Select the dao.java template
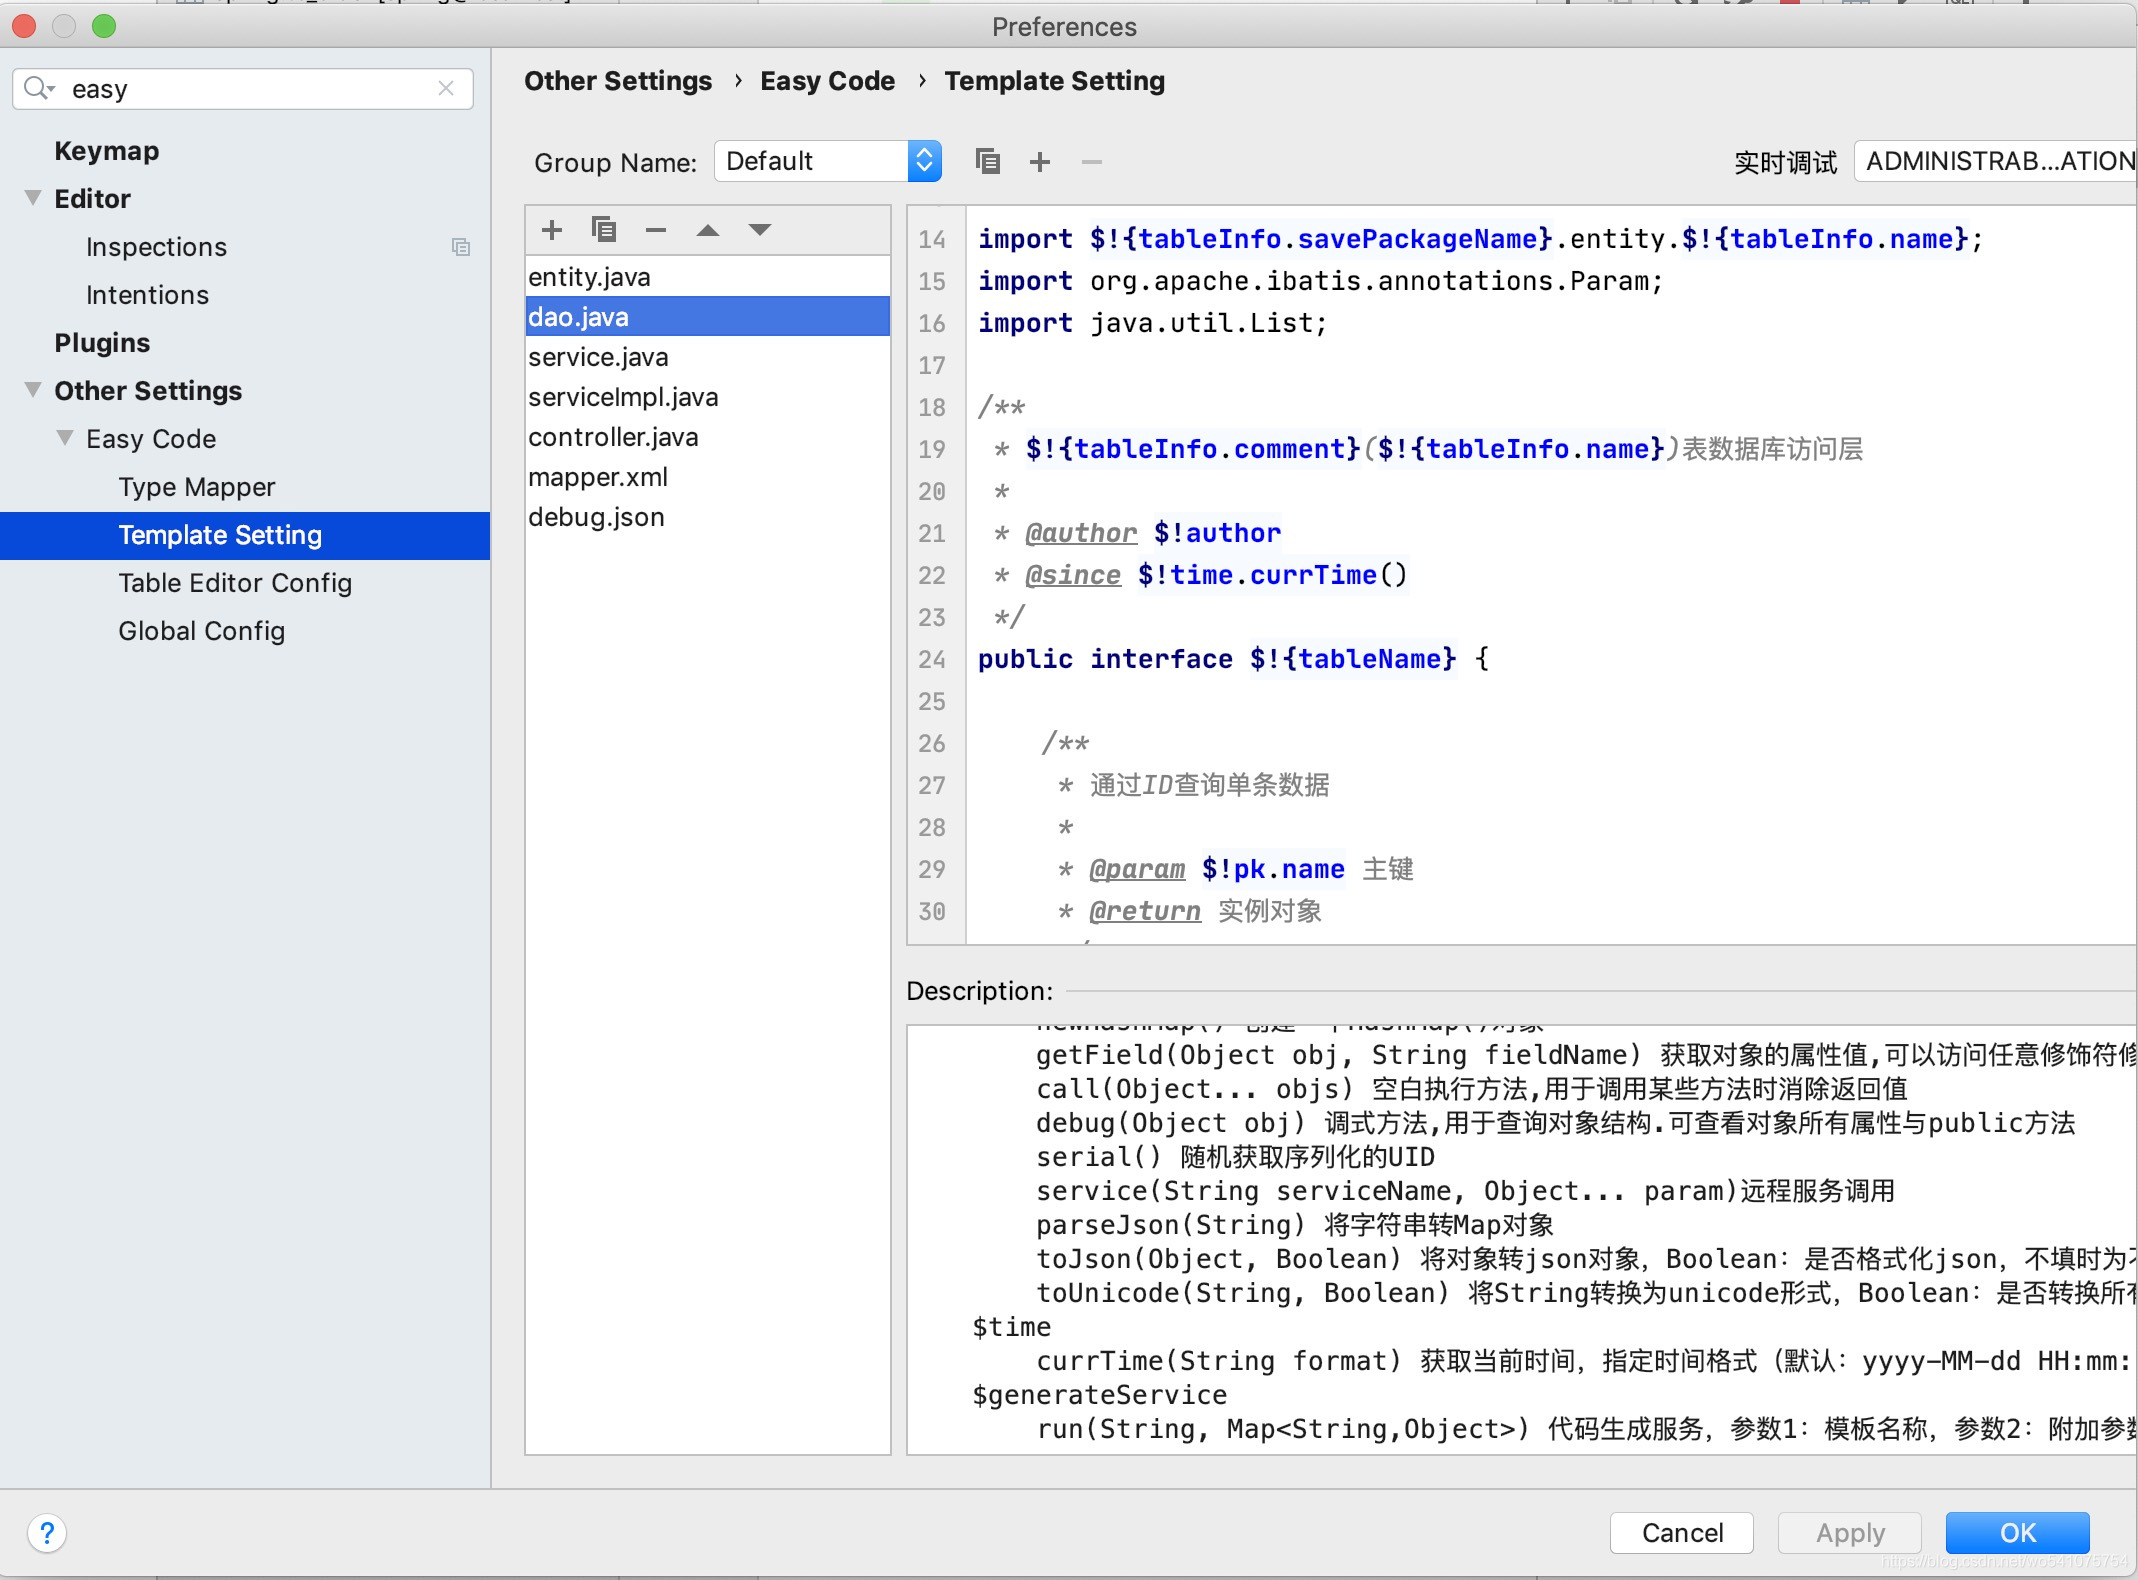This screenshot has height=1580, width=2138. pos(708,317)
